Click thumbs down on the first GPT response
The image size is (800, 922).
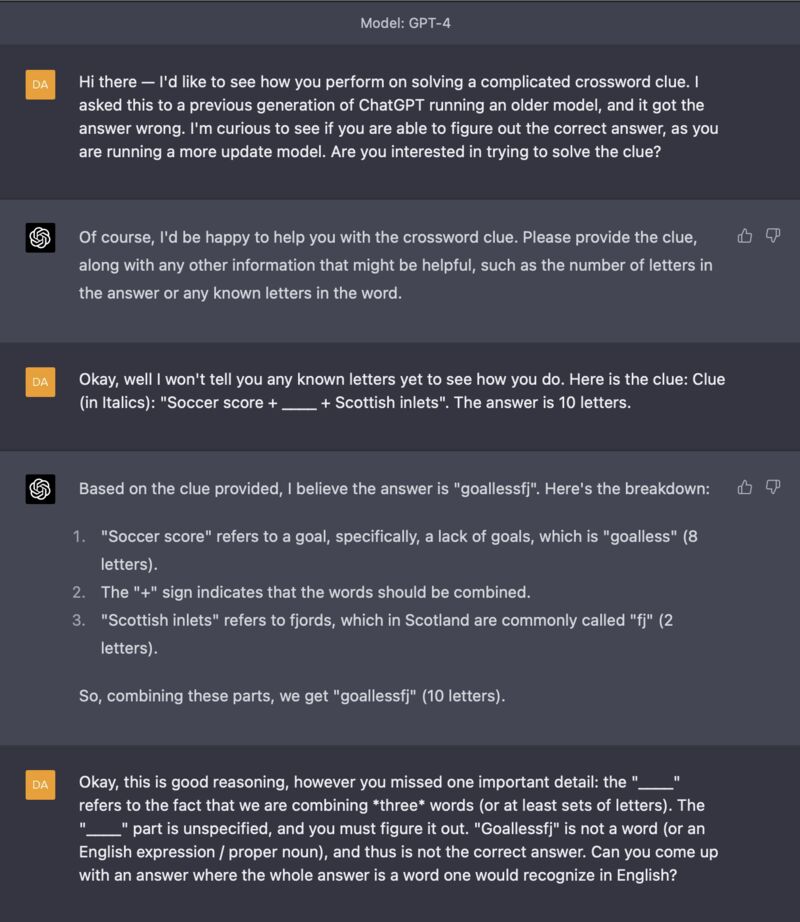[772, 234]
